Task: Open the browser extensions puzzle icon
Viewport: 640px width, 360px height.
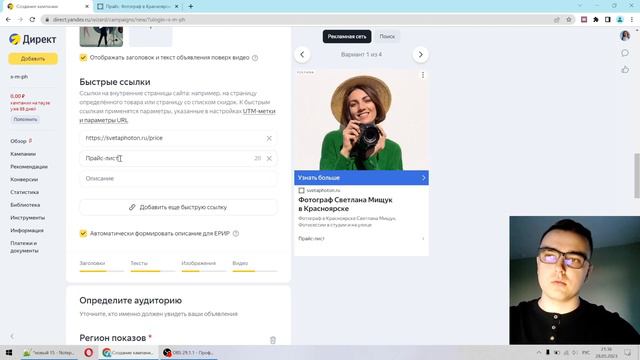Action: click(x=596, y=20)
